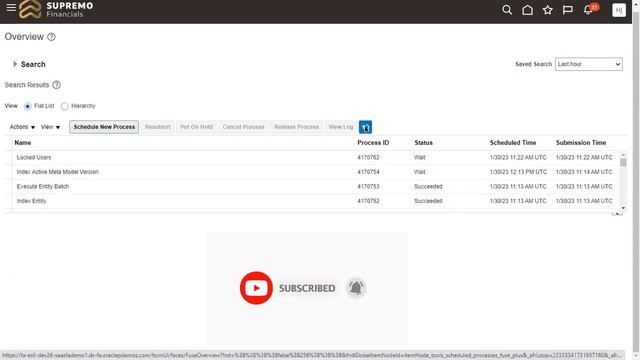640x360 pixels.
Task: Click table scrollbar up arrow
Action: tap(623, 155)
